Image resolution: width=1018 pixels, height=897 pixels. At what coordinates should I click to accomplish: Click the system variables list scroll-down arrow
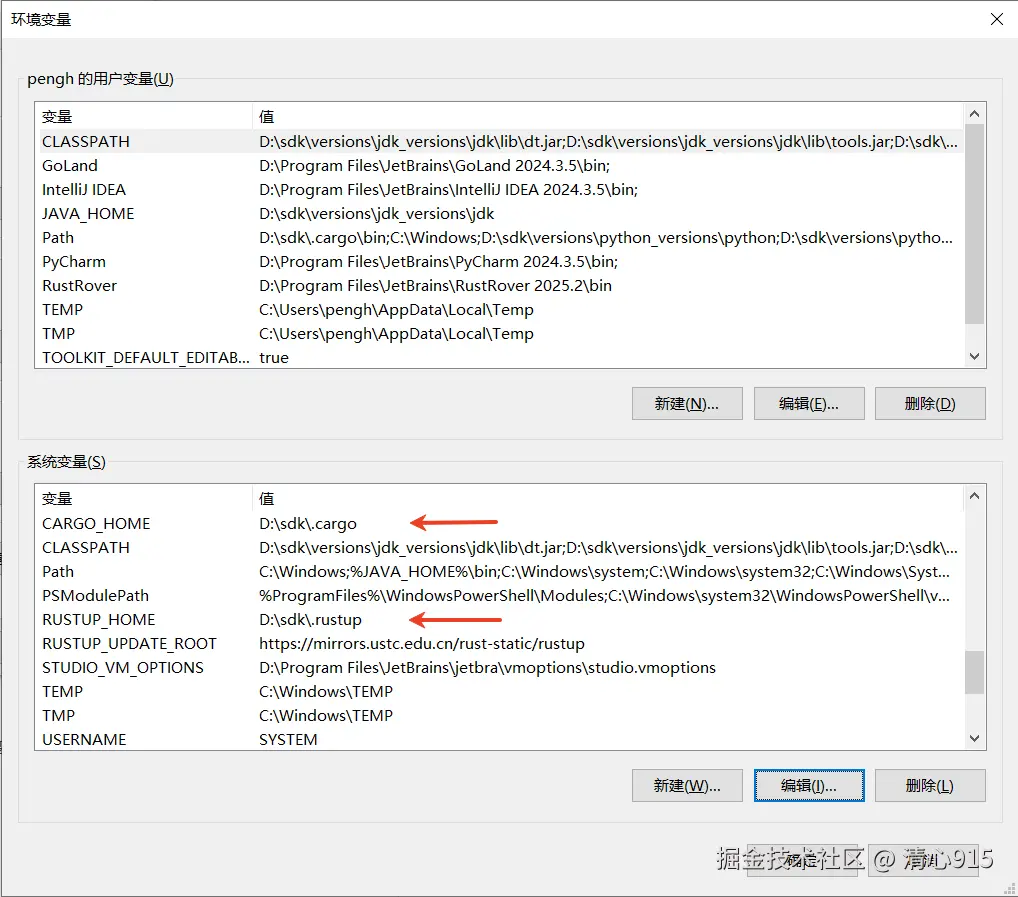pos(975,739)
